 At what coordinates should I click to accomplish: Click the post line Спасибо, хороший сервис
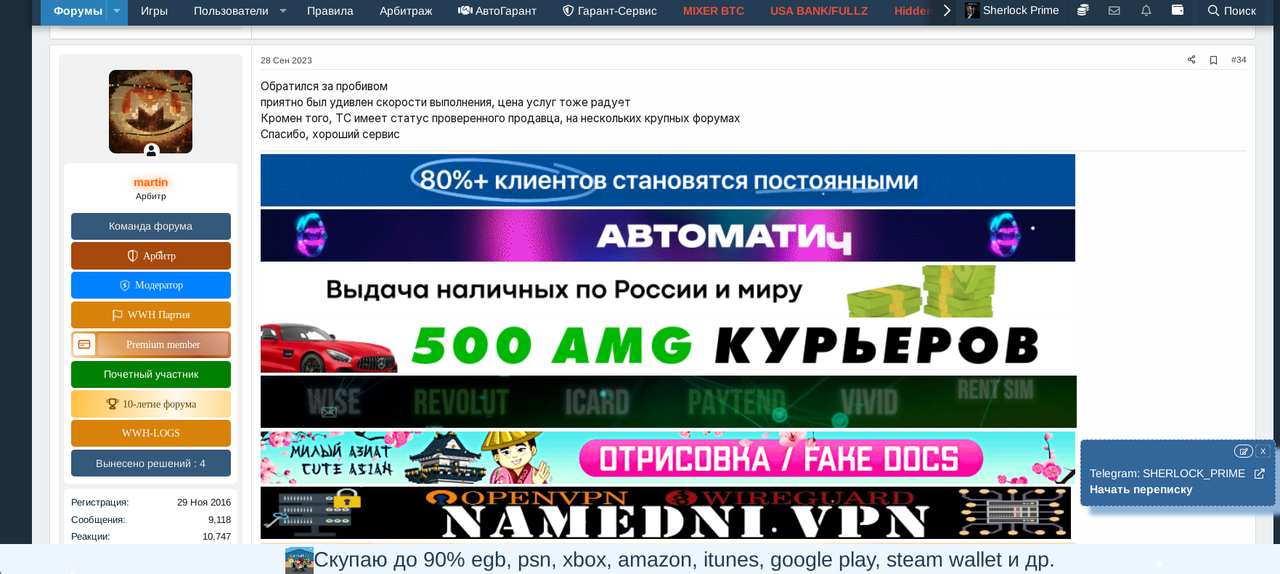330,134
